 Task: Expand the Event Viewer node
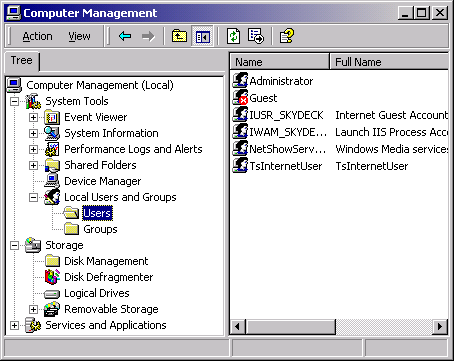(x=33, y=117)
